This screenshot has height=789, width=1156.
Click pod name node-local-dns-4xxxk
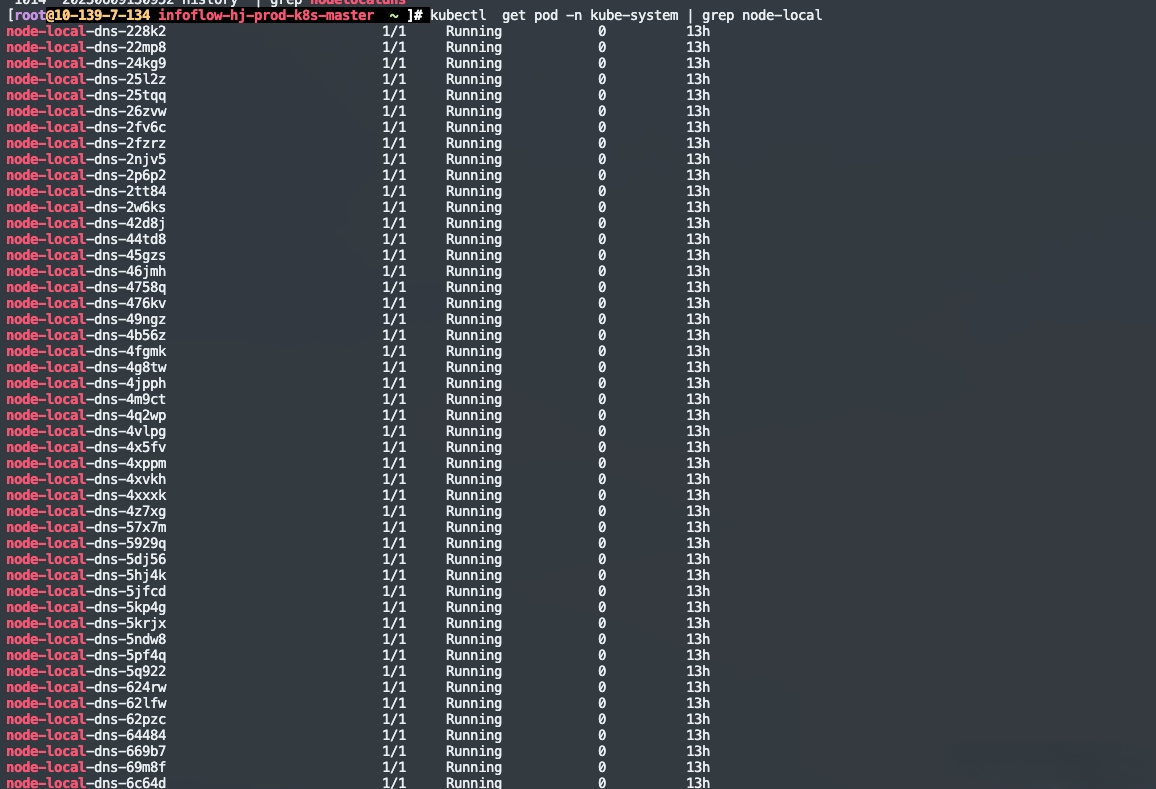[86, 496]
